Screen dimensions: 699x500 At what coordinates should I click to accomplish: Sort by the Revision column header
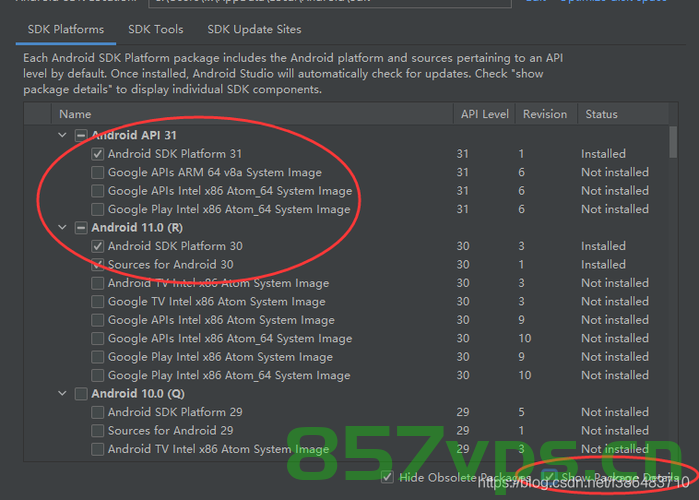tap(547, 114)
